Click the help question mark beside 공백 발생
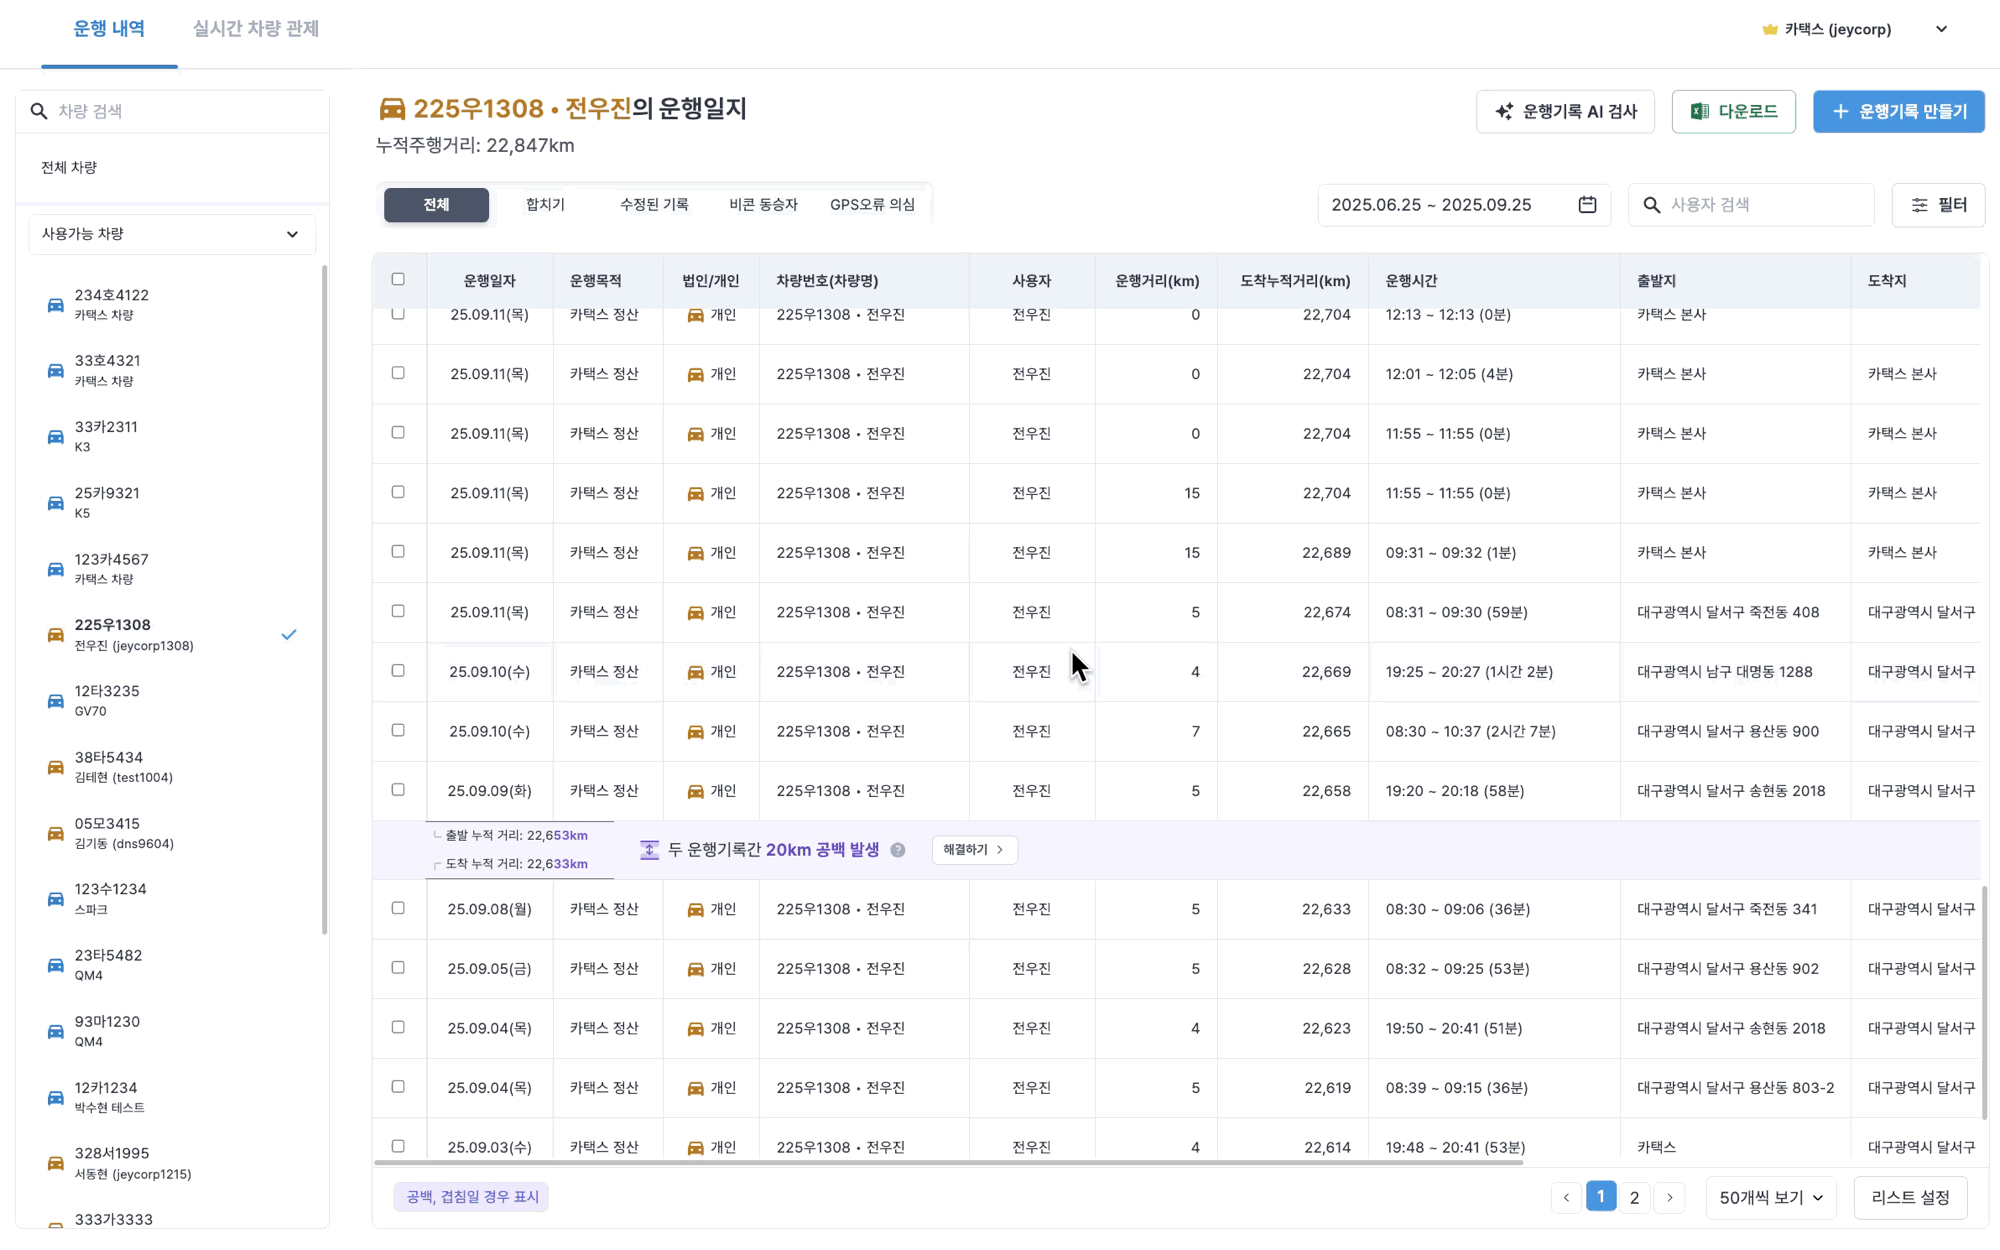The height and width of the screenshot is (1250, 2000). (898, 850)
